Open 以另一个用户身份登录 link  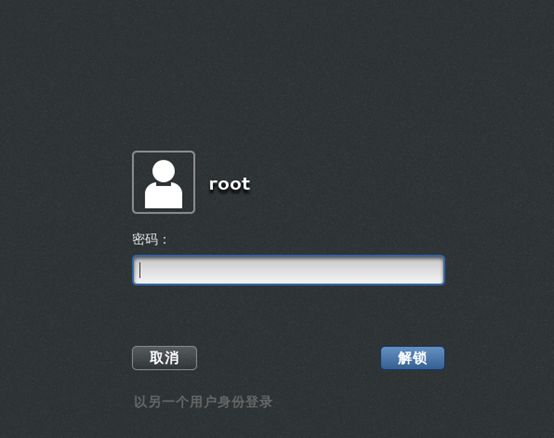pyautogui.click(x=203, y=402)
